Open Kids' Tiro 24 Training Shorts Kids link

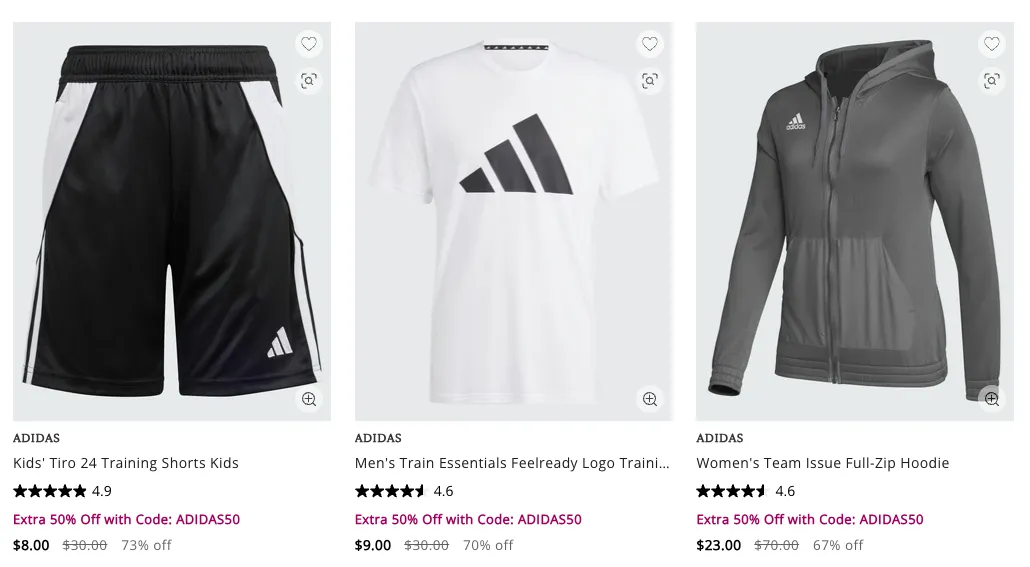(x=126, y=463)
